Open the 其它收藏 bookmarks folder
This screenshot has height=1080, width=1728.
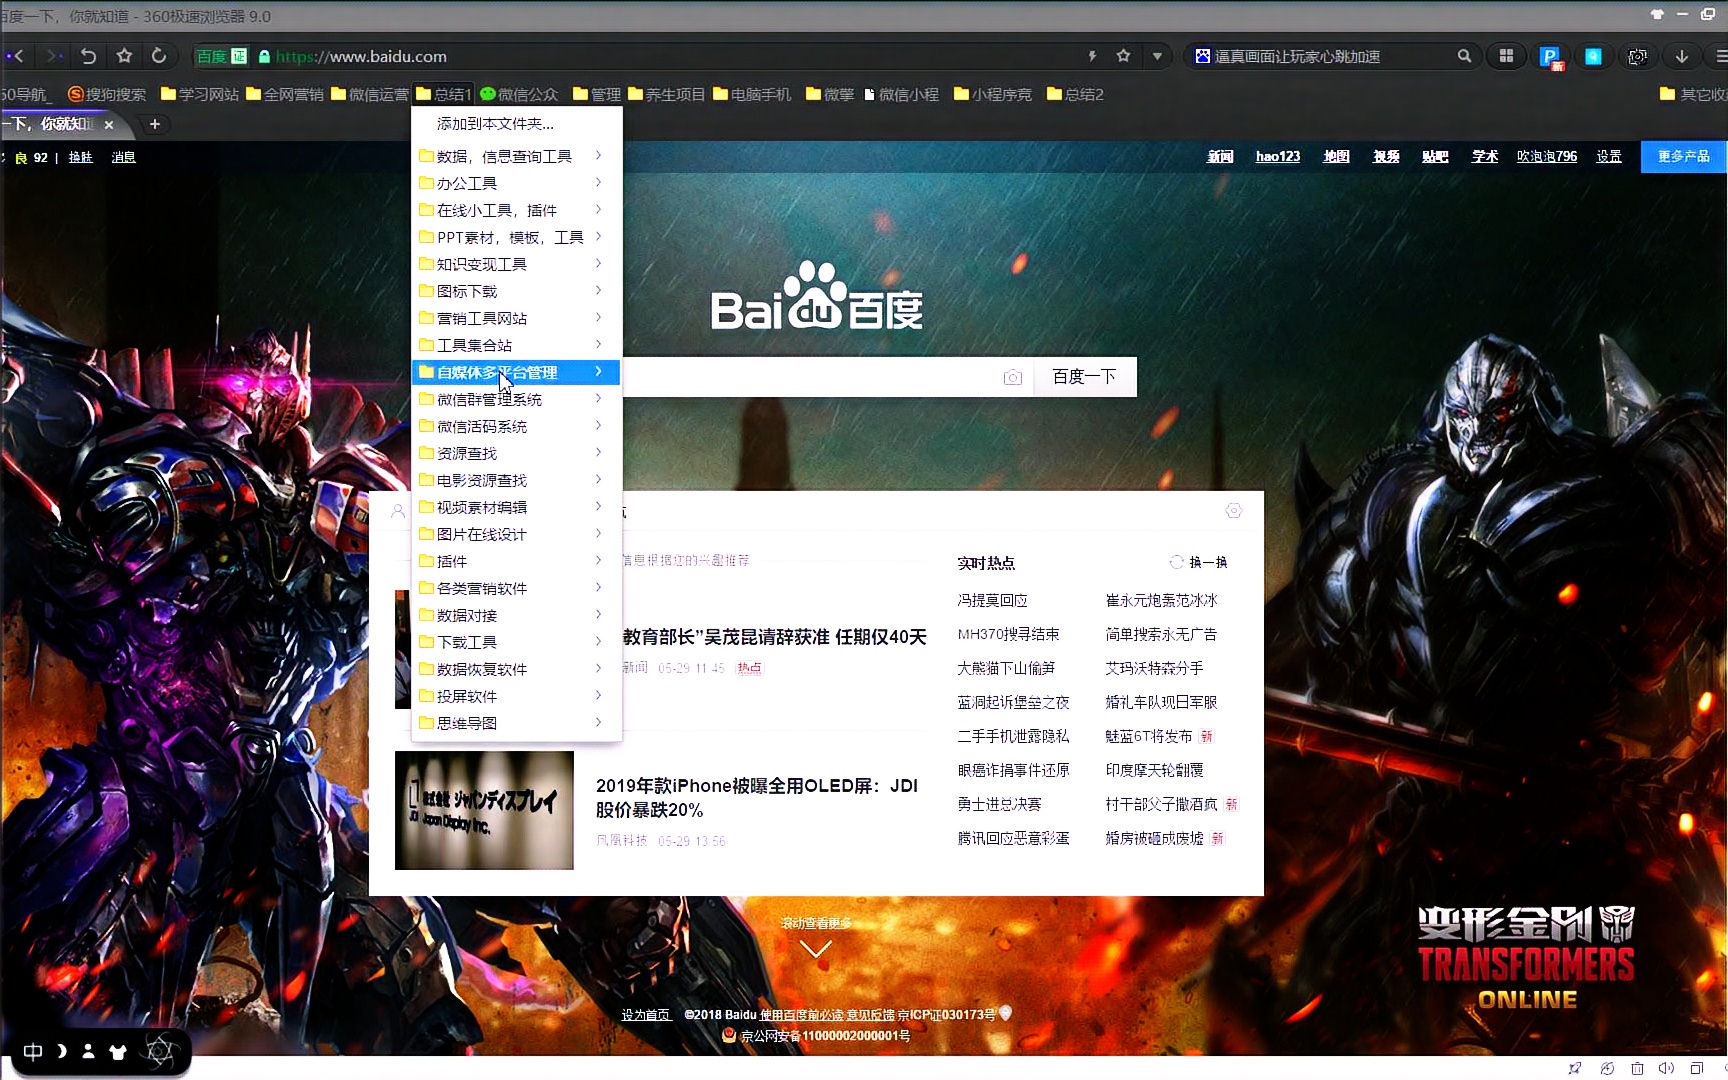click(x=1694, y=94)
